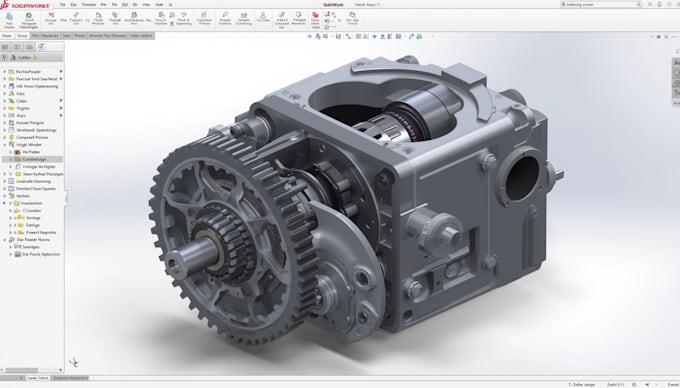Open the first feature tree panel tab icon
The image size is (680, 388).
[5, 47]
